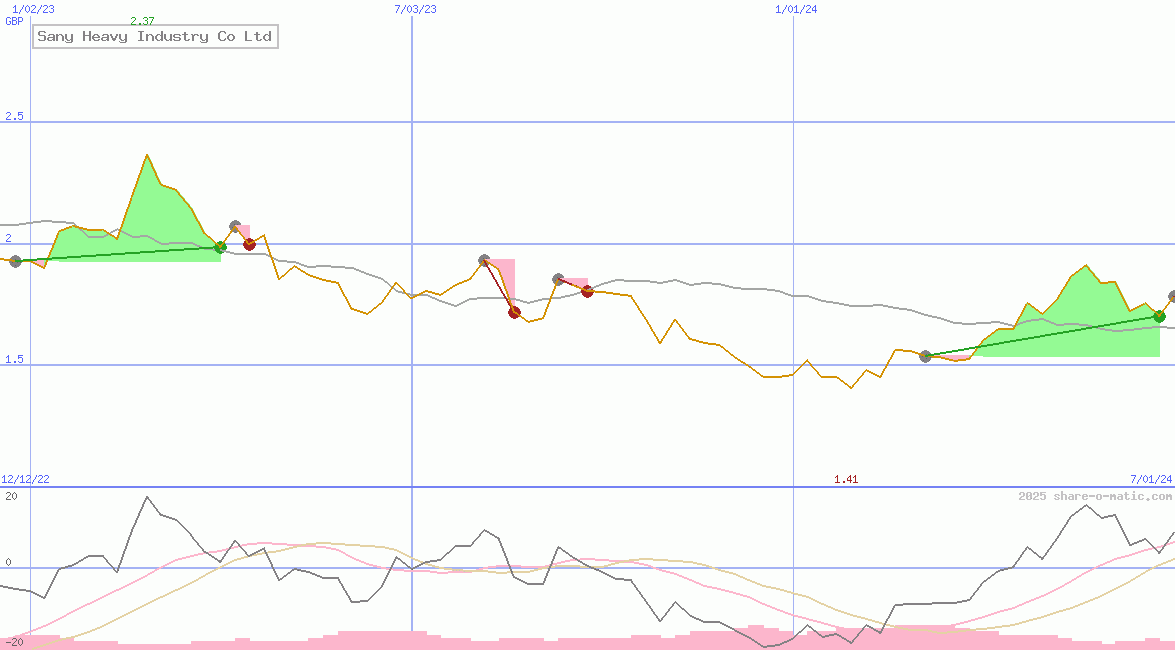Click green marker ending the final green trend line

point(1159,316)
